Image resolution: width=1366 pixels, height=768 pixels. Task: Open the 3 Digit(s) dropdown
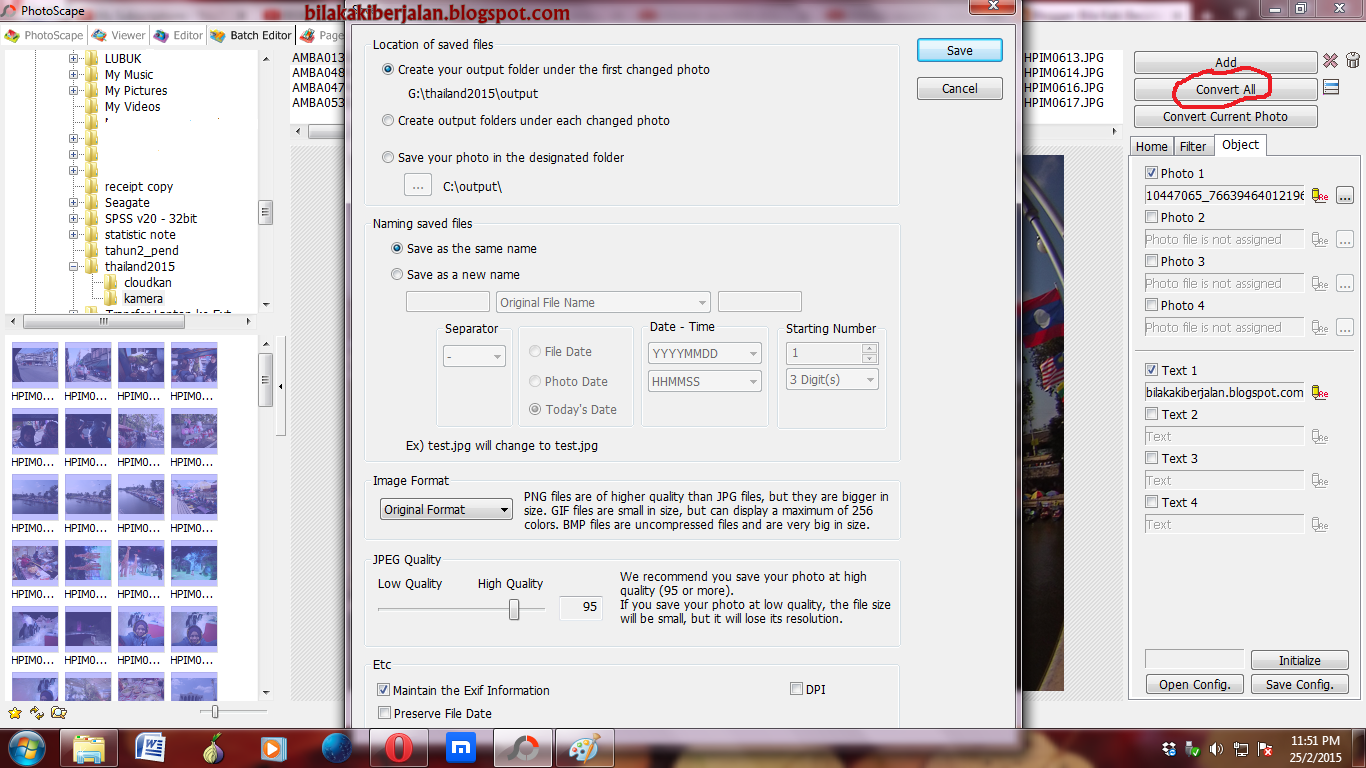point(832,380)
